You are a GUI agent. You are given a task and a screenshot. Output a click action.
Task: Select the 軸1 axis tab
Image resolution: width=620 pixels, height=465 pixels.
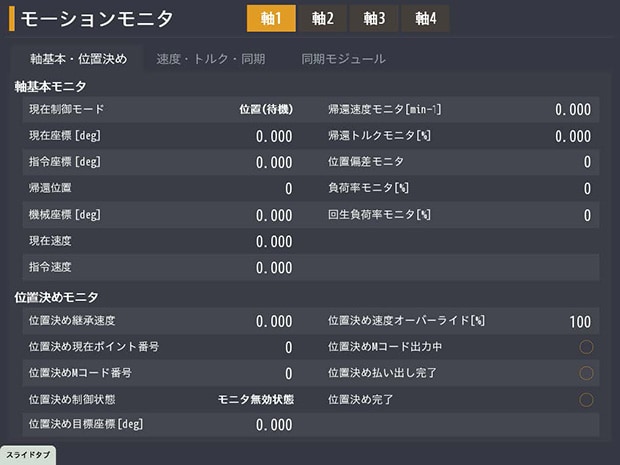(x=272, y=19)
